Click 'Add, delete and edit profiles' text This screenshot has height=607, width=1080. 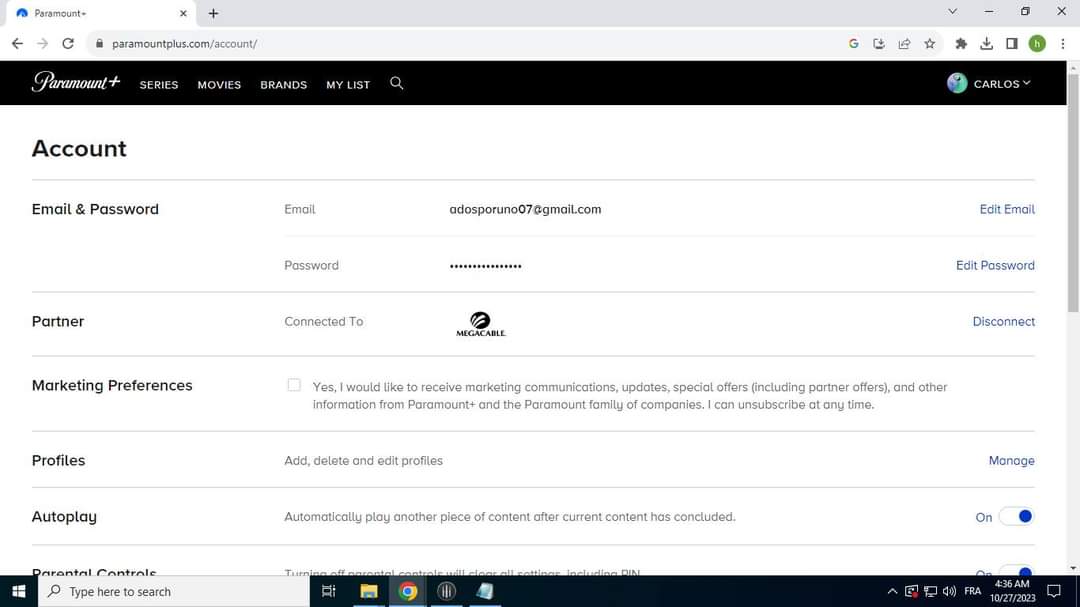[x=364, y=460]
